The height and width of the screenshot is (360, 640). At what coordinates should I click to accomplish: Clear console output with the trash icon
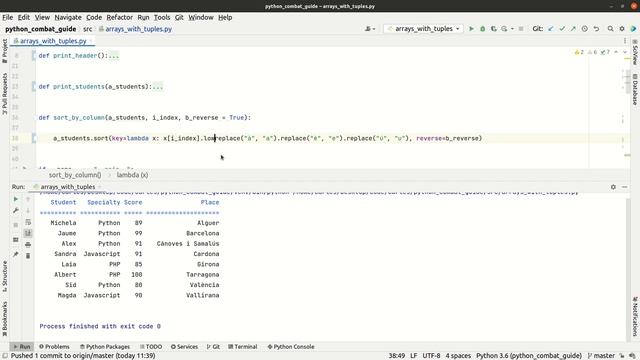click(x=28, y=256)
